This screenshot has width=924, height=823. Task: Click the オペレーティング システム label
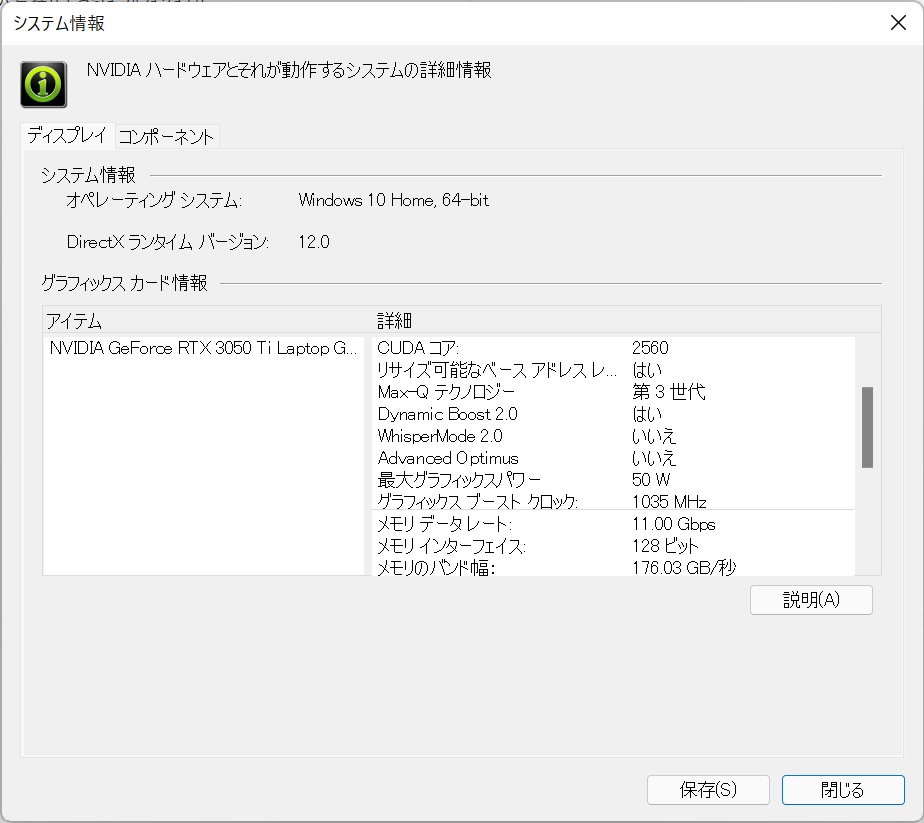pyautogui.click(x=154, y=200)
